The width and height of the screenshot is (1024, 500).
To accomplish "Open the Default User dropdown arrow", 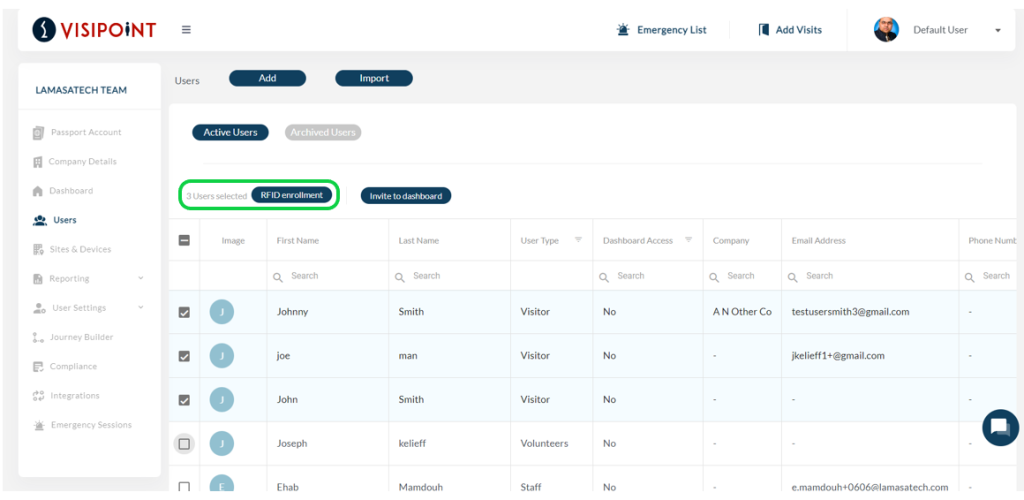I will click(x=998, y=30).
